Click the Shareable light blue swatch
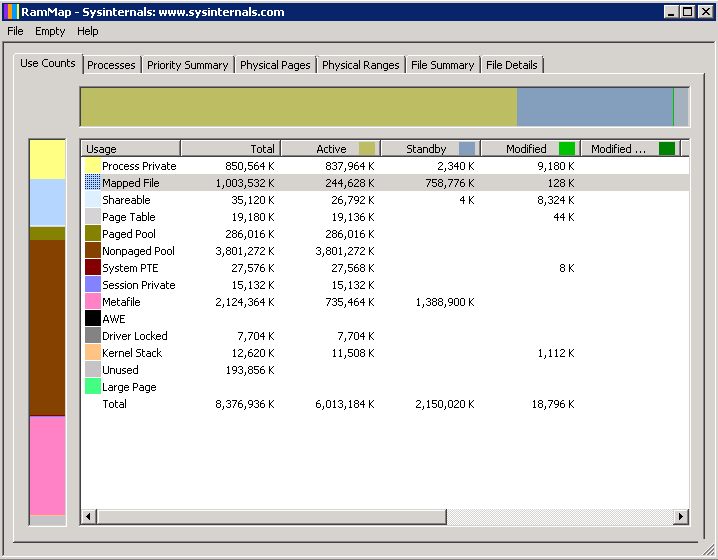The image size is (718, 560). coord(93,200)
